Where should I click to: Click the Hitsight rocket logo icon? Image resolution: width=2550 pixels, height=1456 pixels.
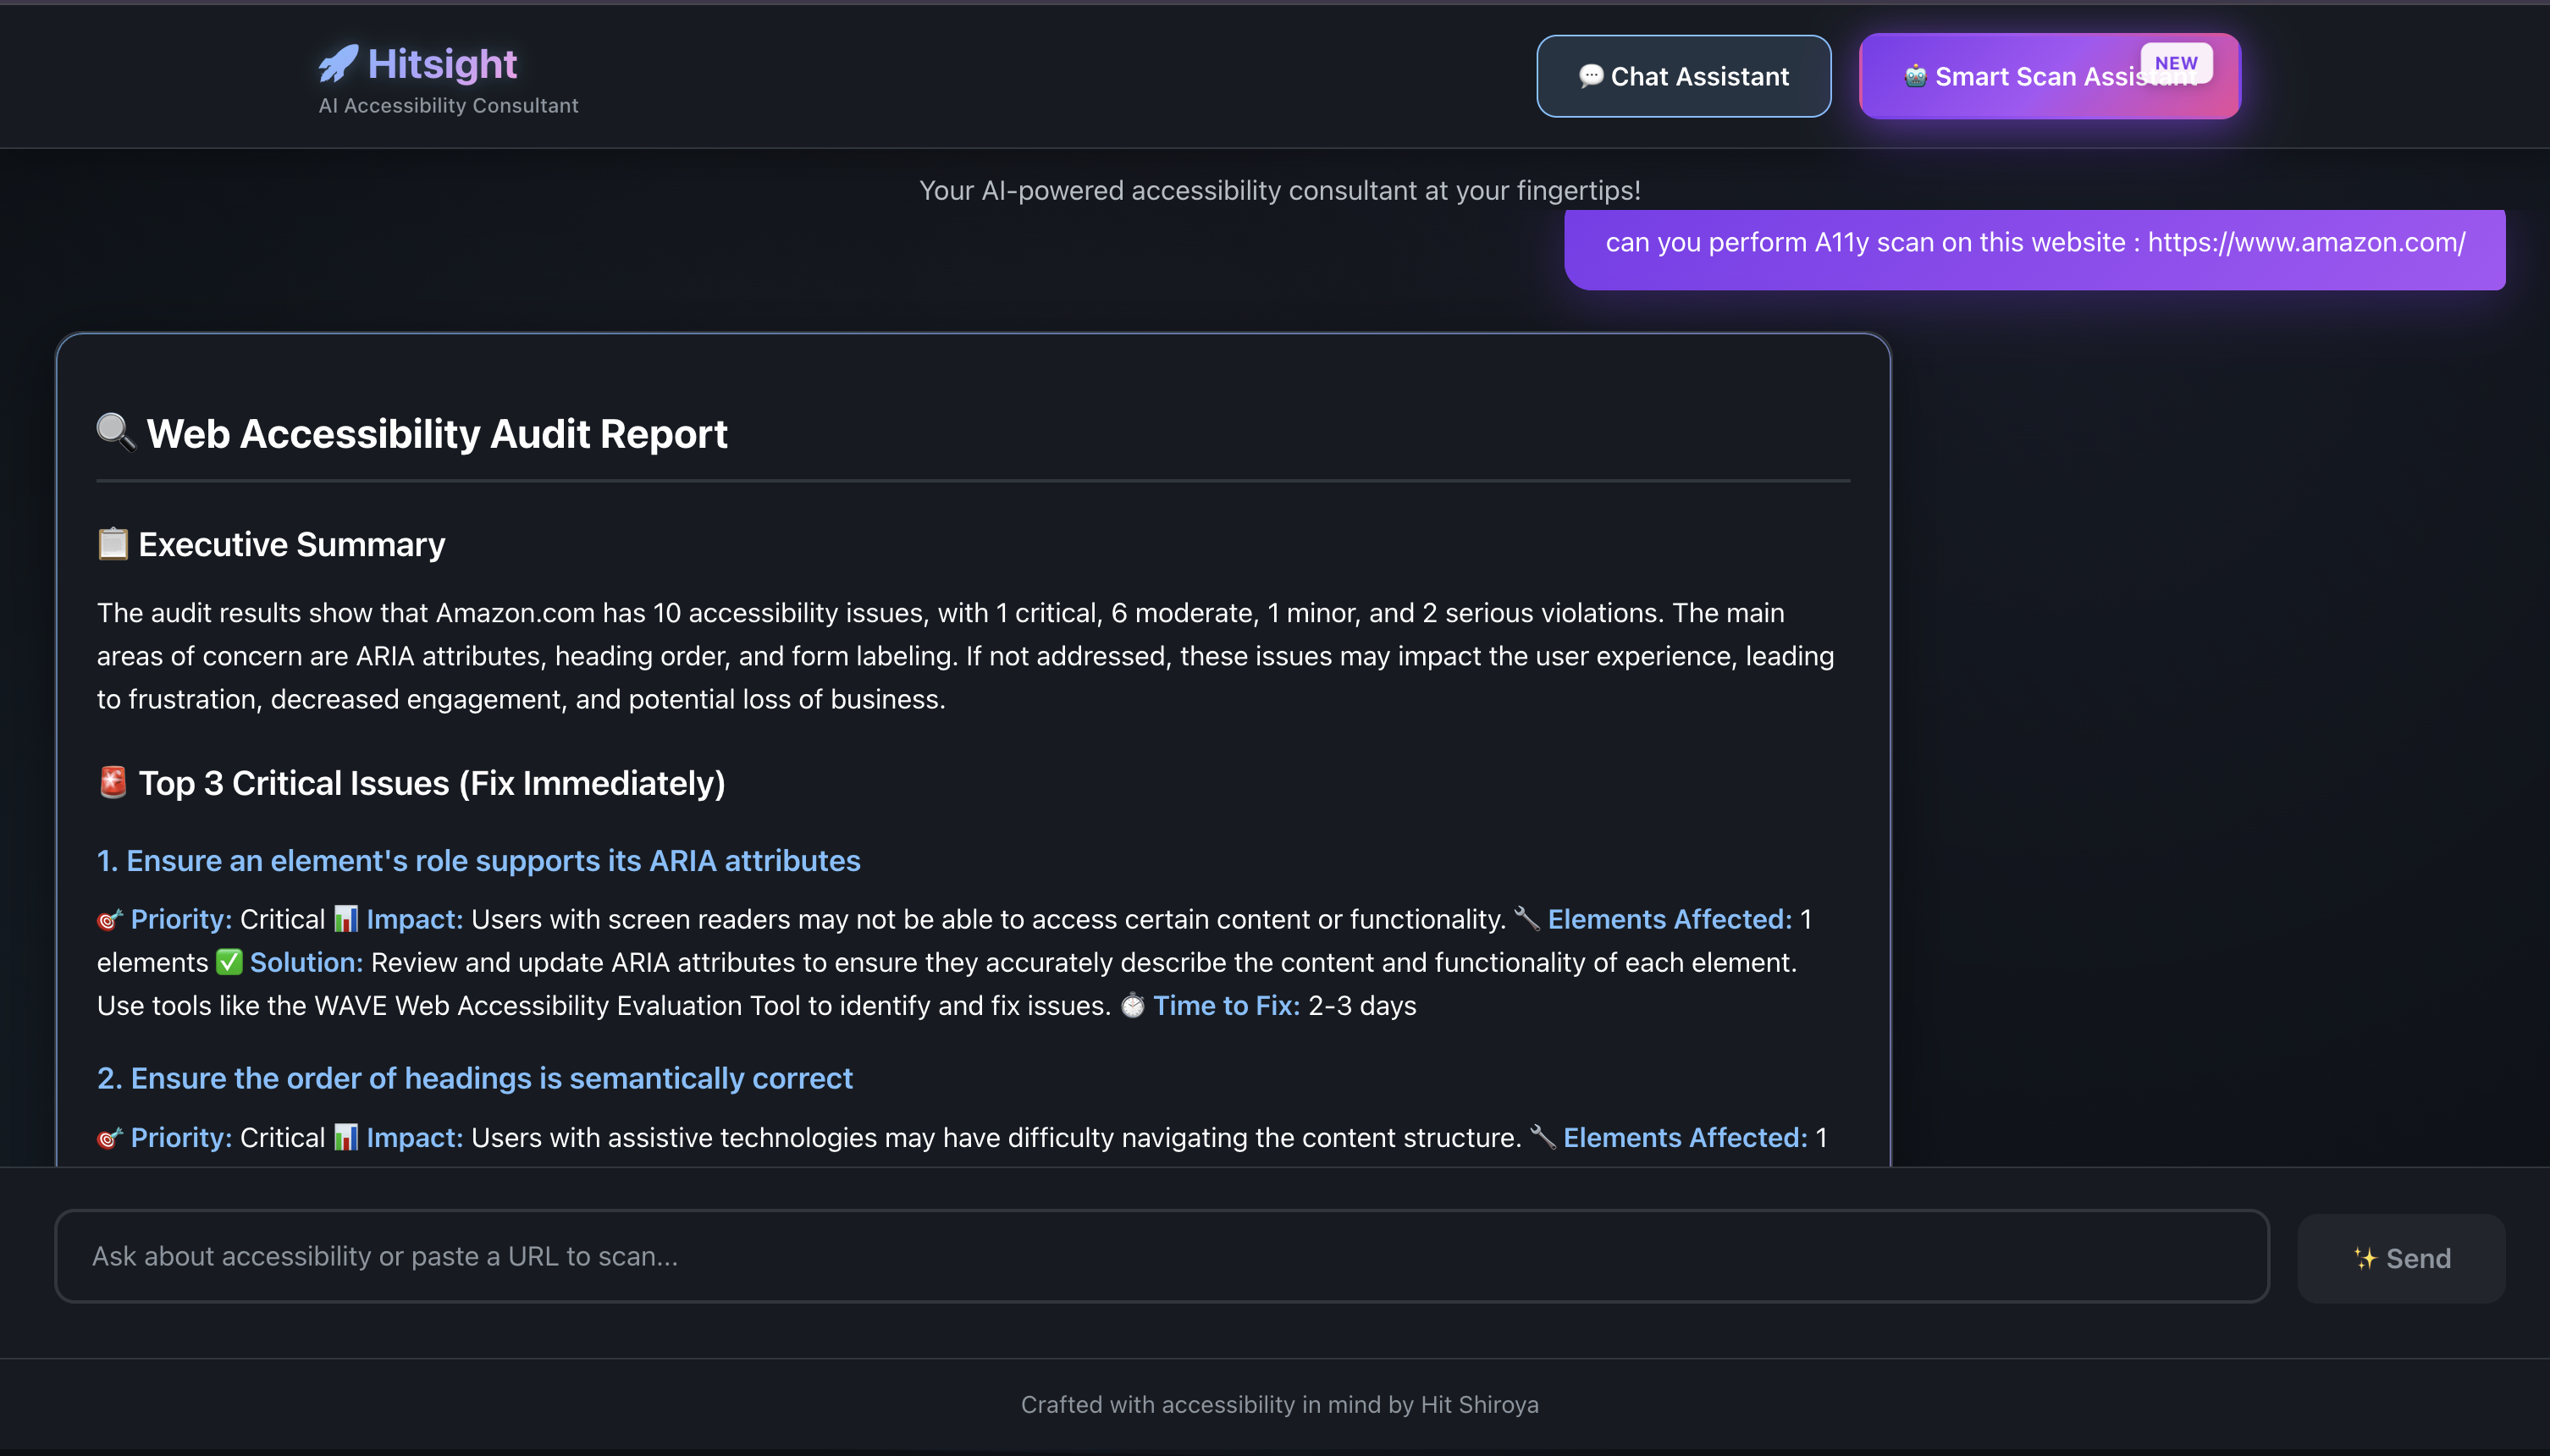(x=338, y=63)
